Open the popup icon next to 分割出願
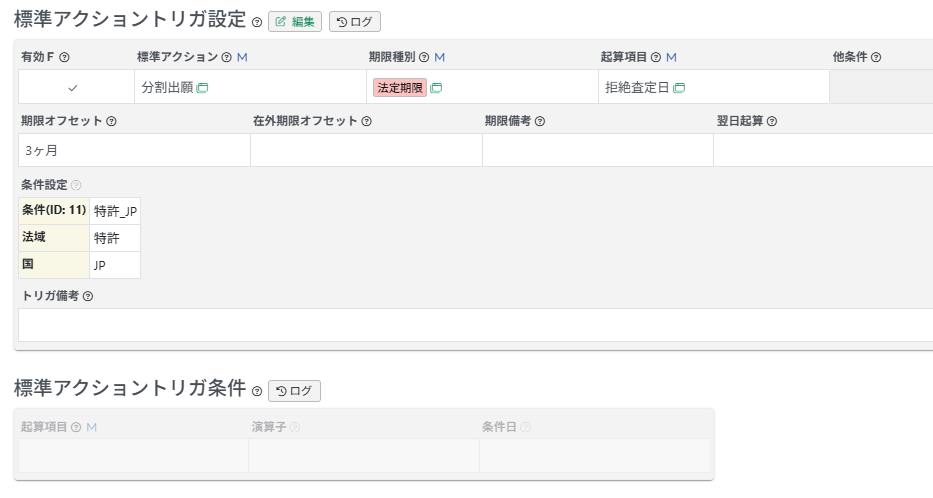 (x=202, y=88)
